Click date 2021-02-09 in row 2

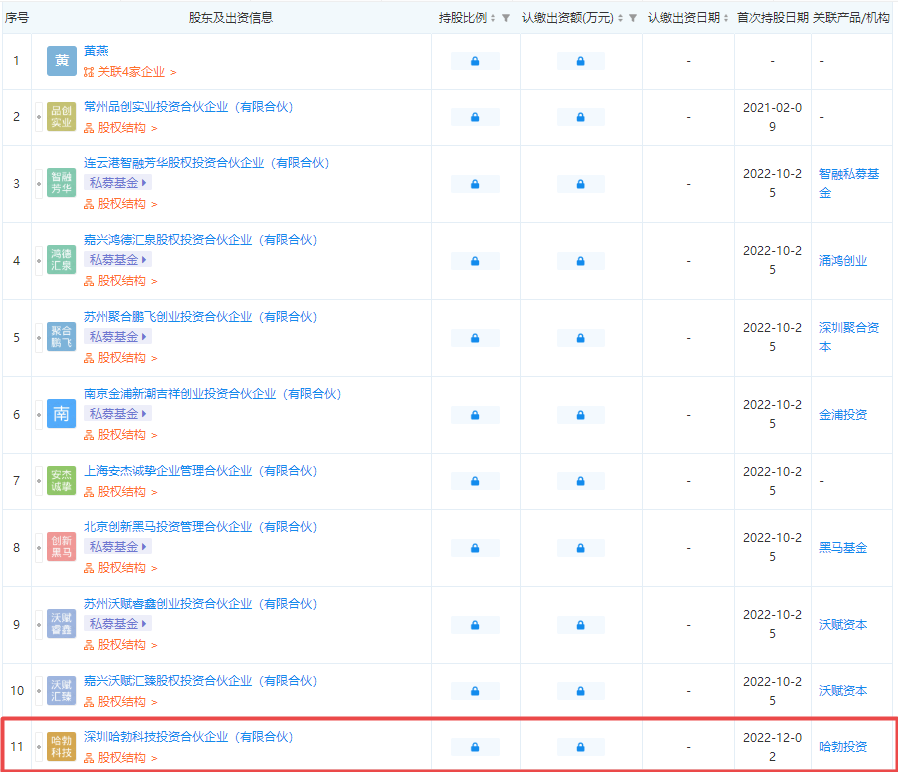(773, 117)
